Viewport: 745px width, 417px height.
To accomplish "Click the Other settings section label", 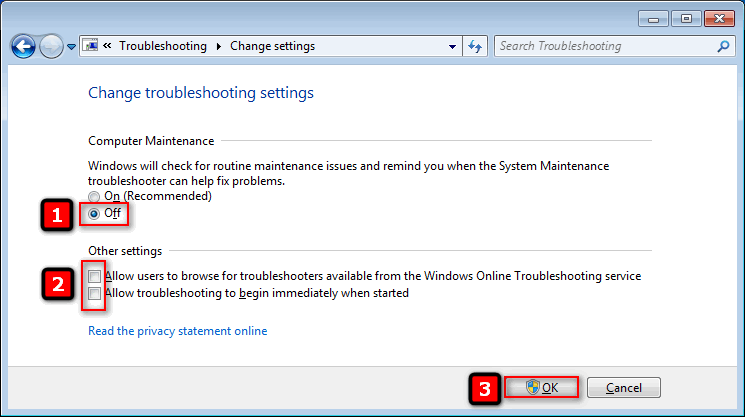I will (x=125, y=251).
